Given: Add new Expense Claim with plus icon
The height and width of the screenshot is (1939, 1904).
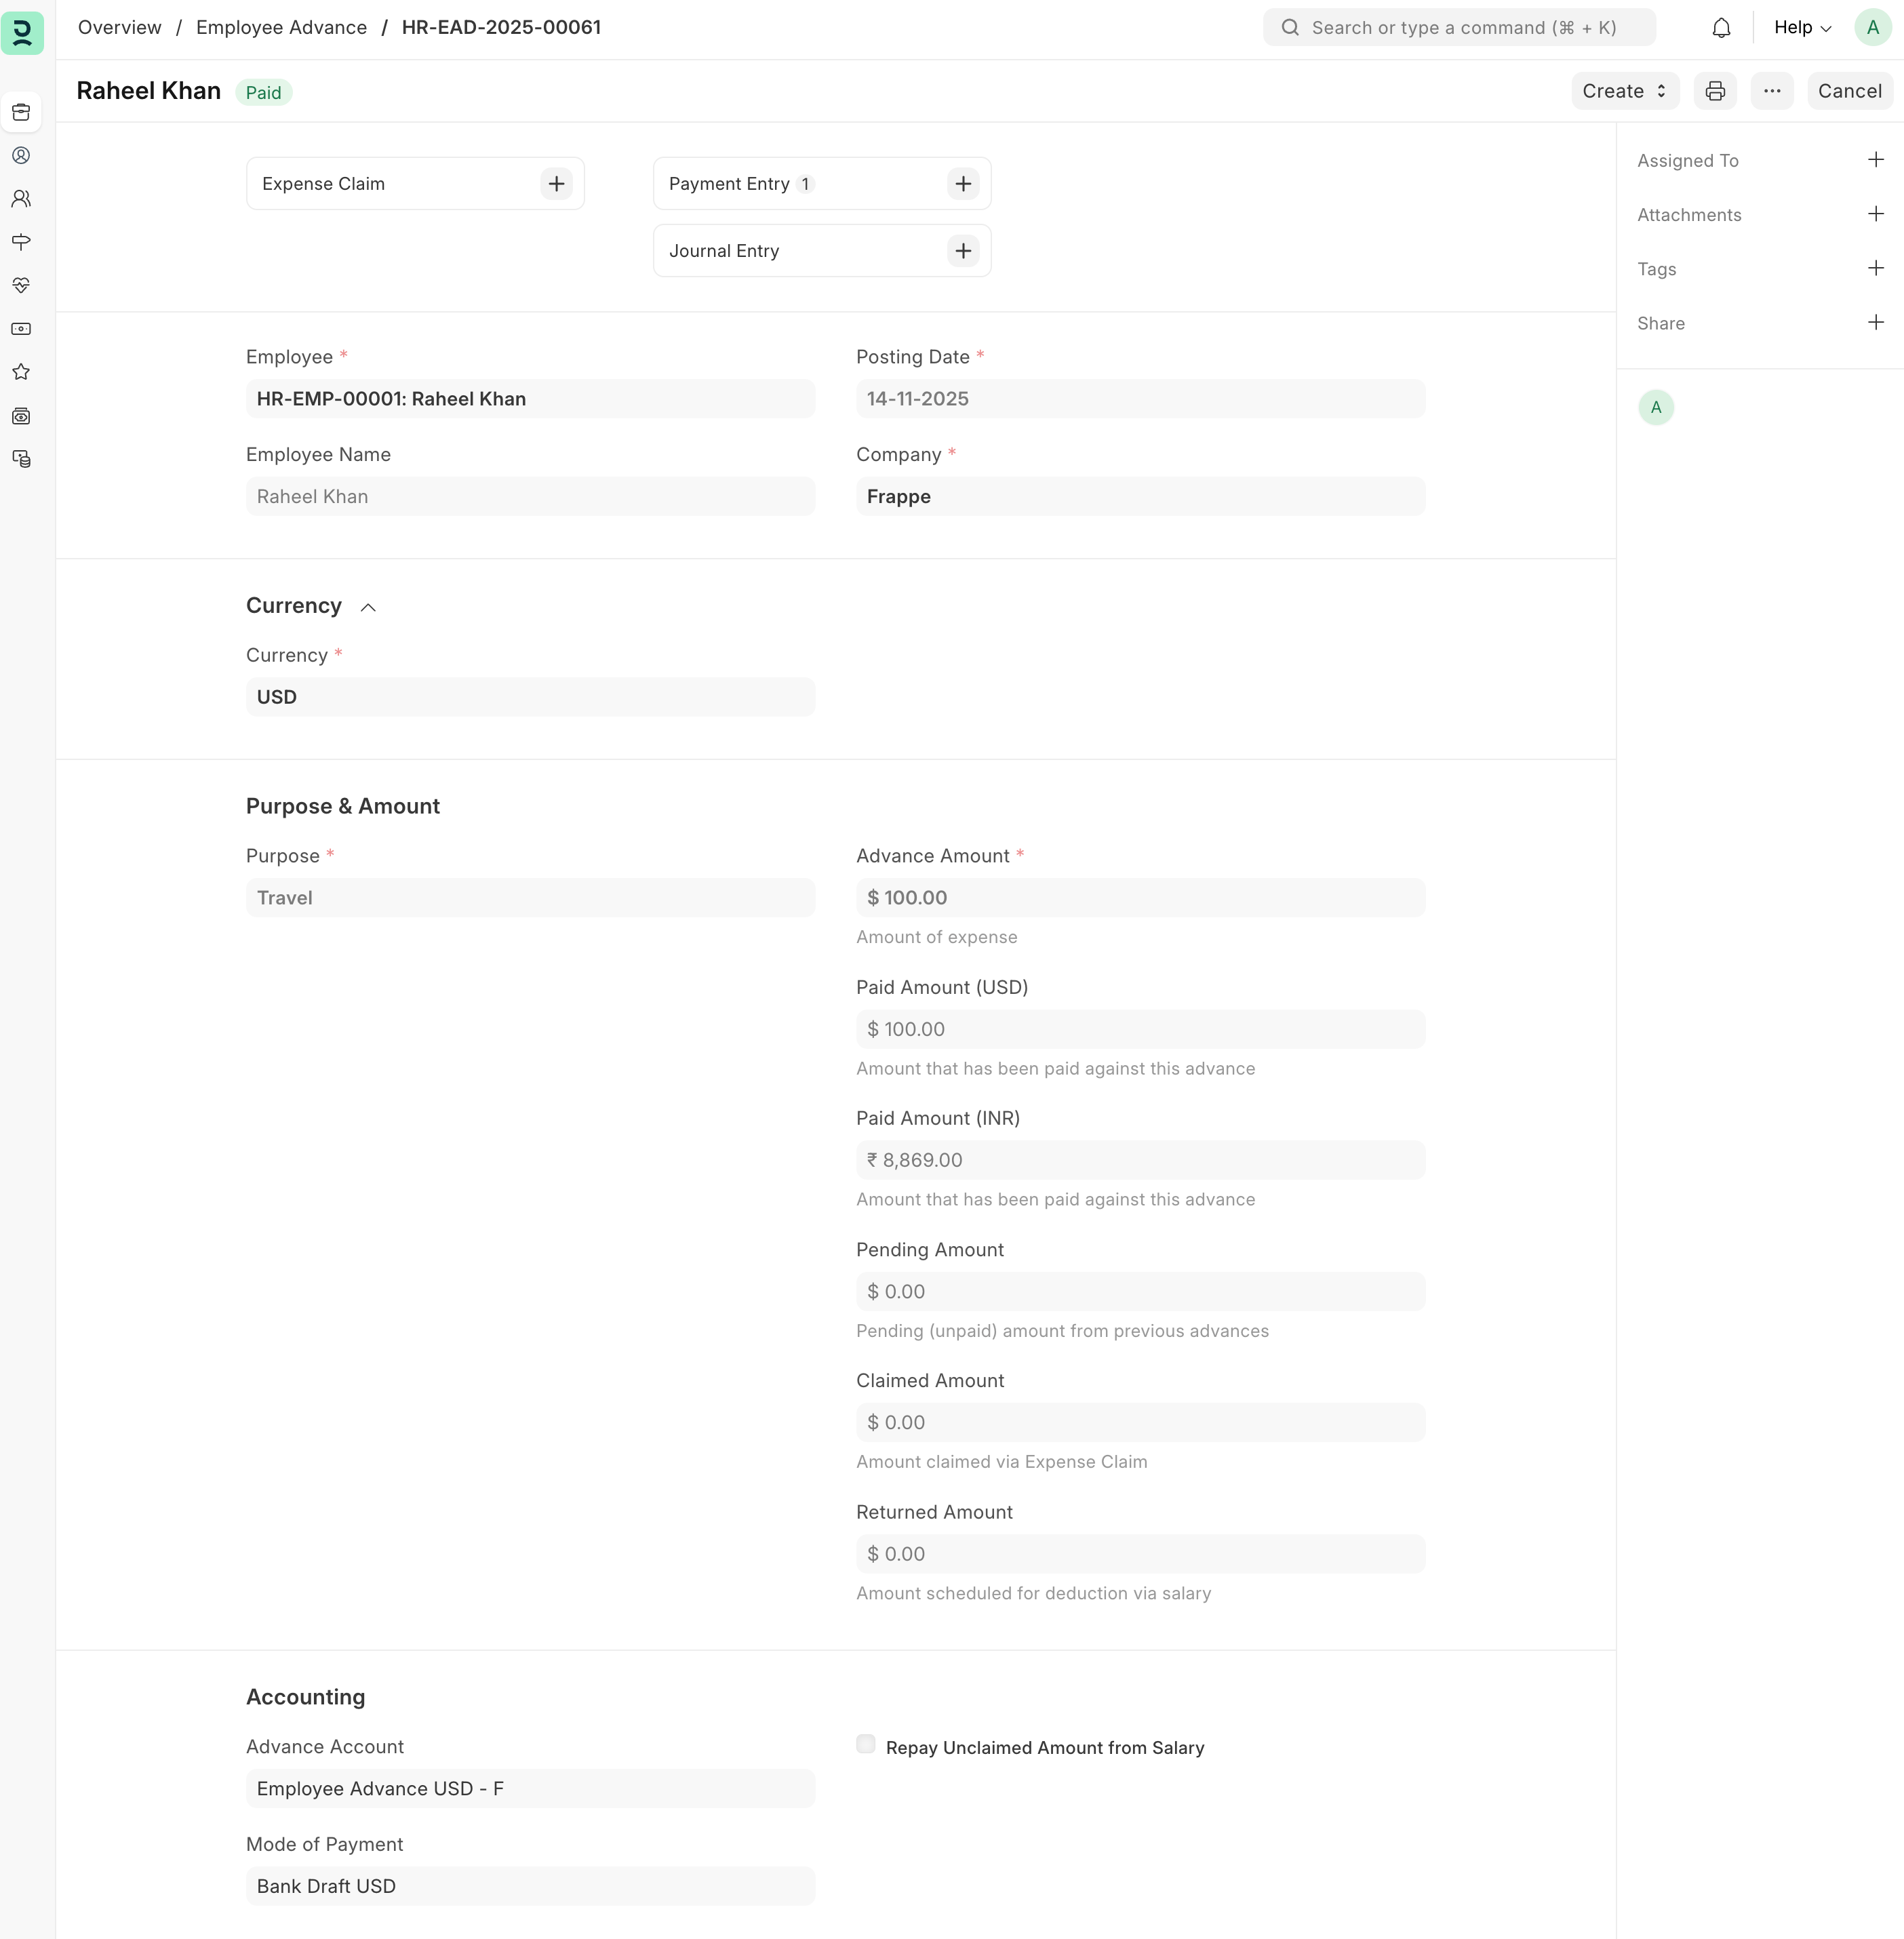Looking at the screenshot, I should coord(556,184).
